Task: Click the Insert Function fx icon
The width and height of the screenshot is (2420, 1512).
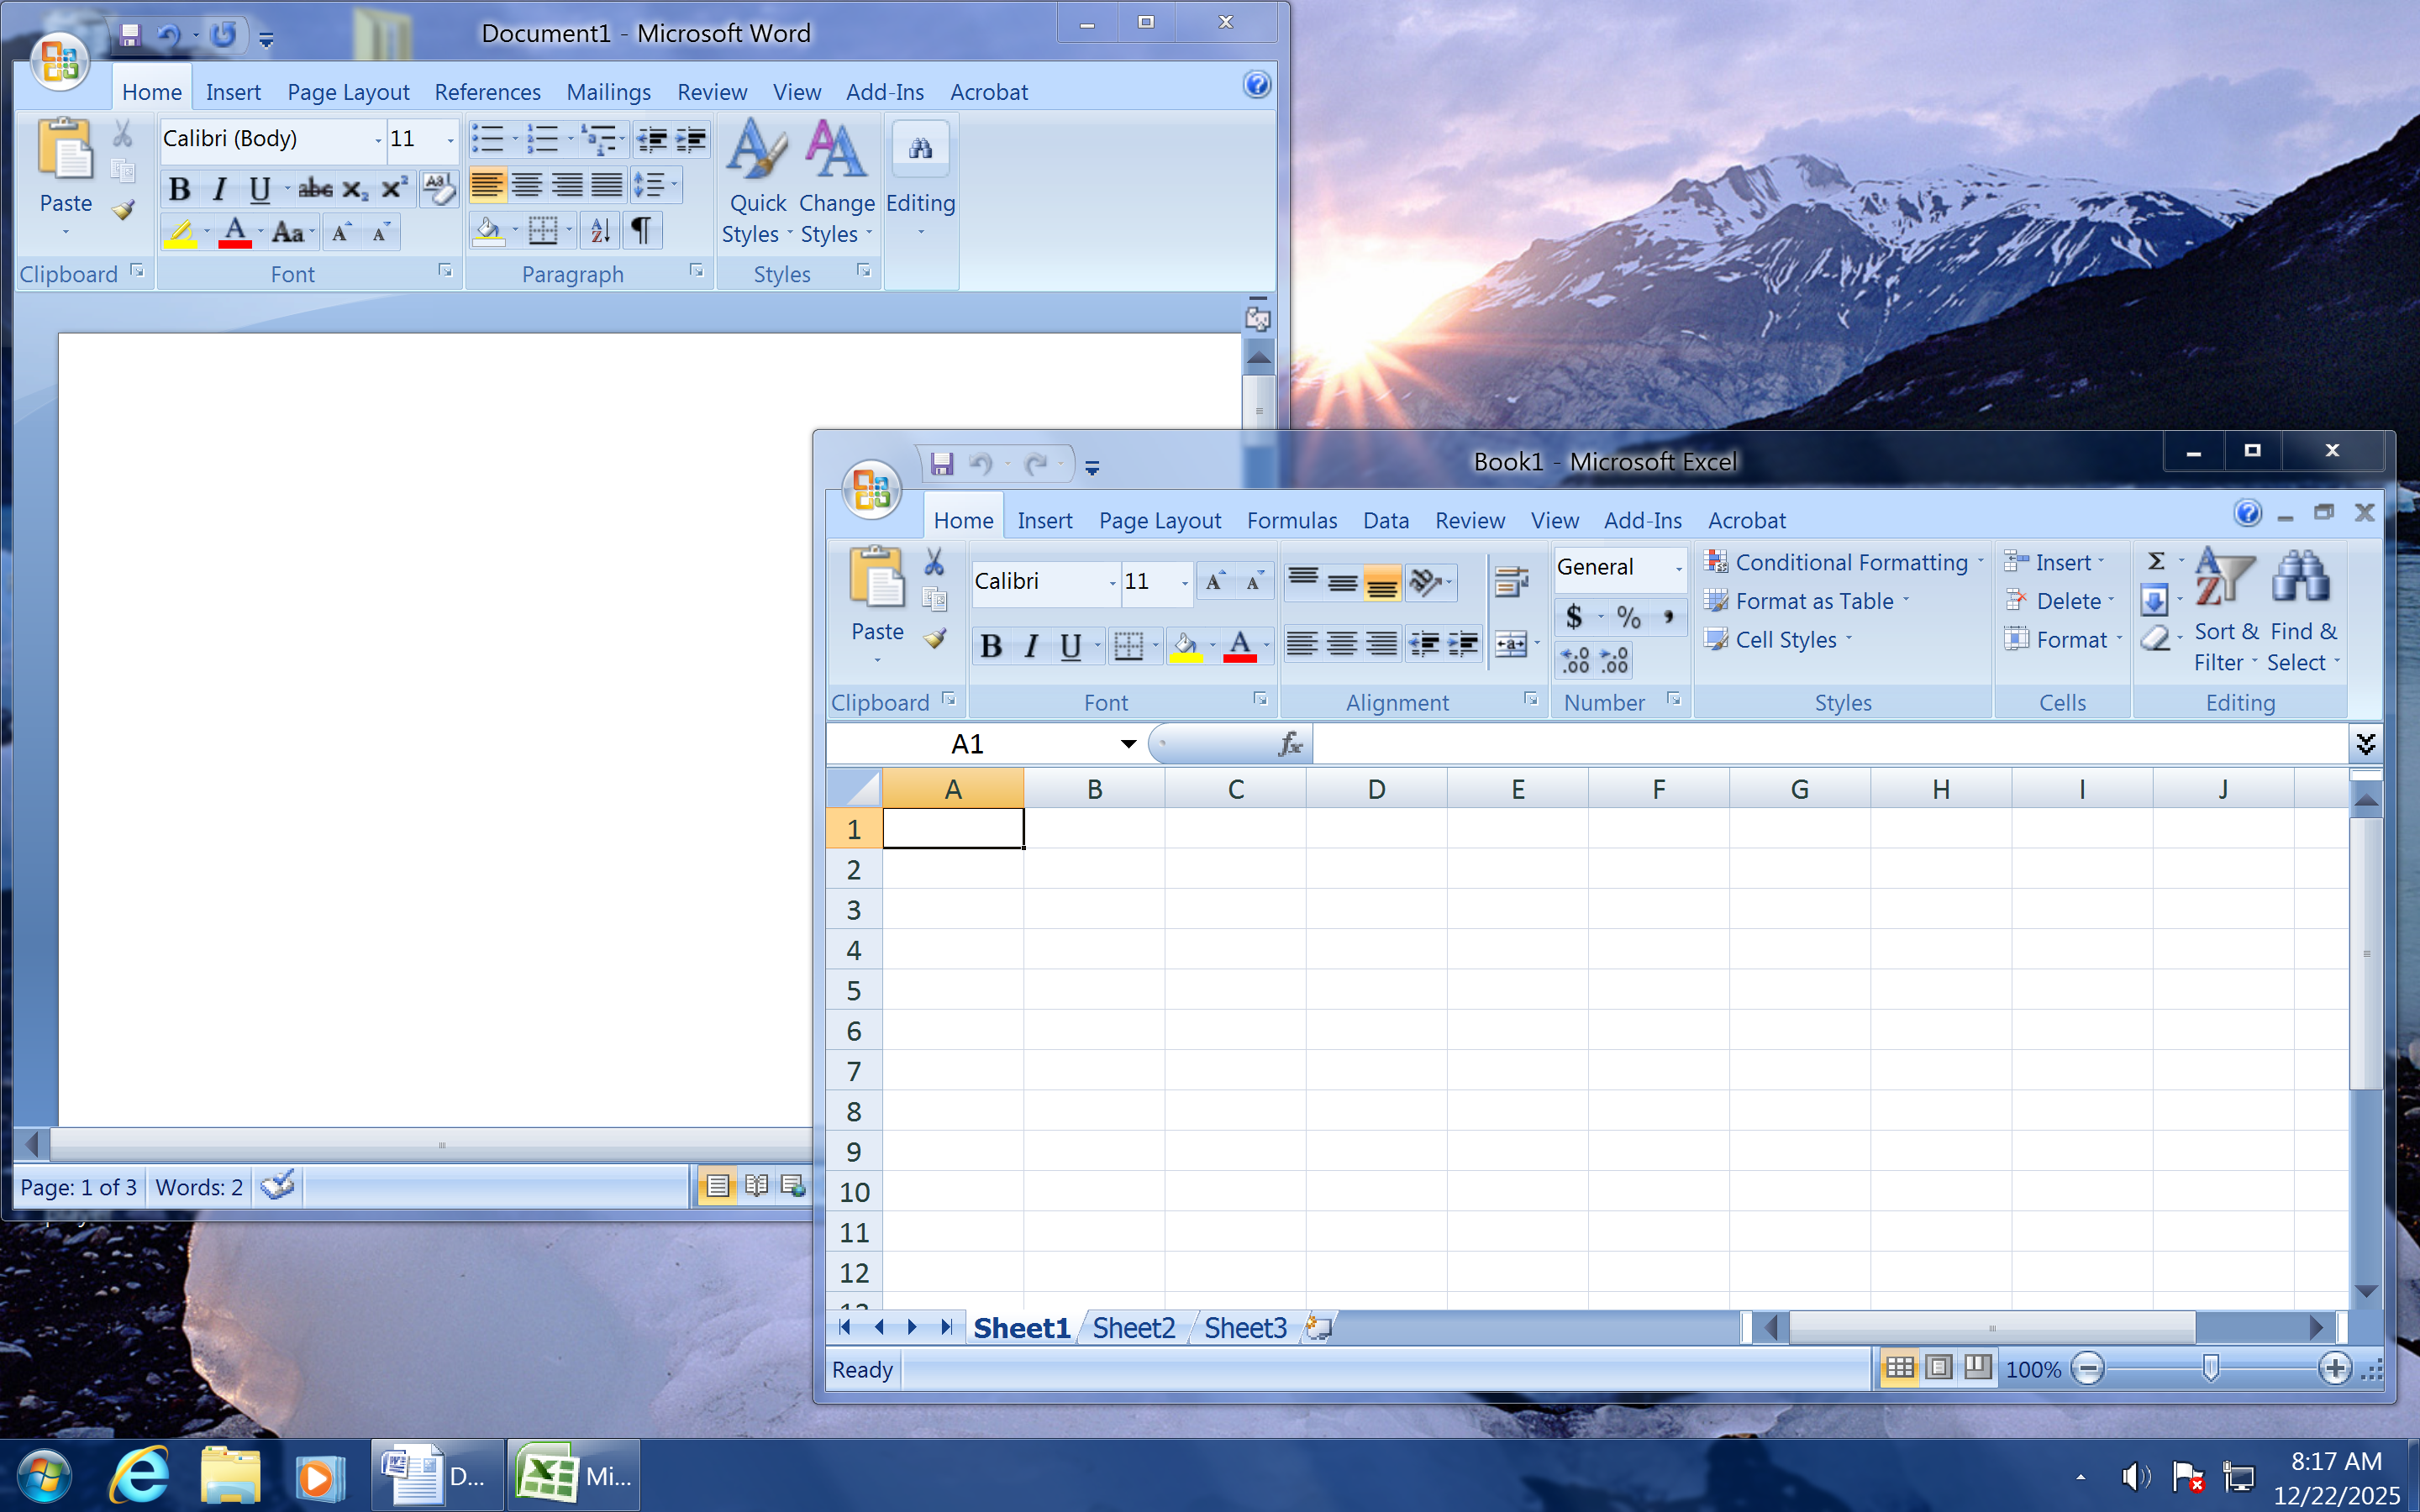Action: 1290,744
